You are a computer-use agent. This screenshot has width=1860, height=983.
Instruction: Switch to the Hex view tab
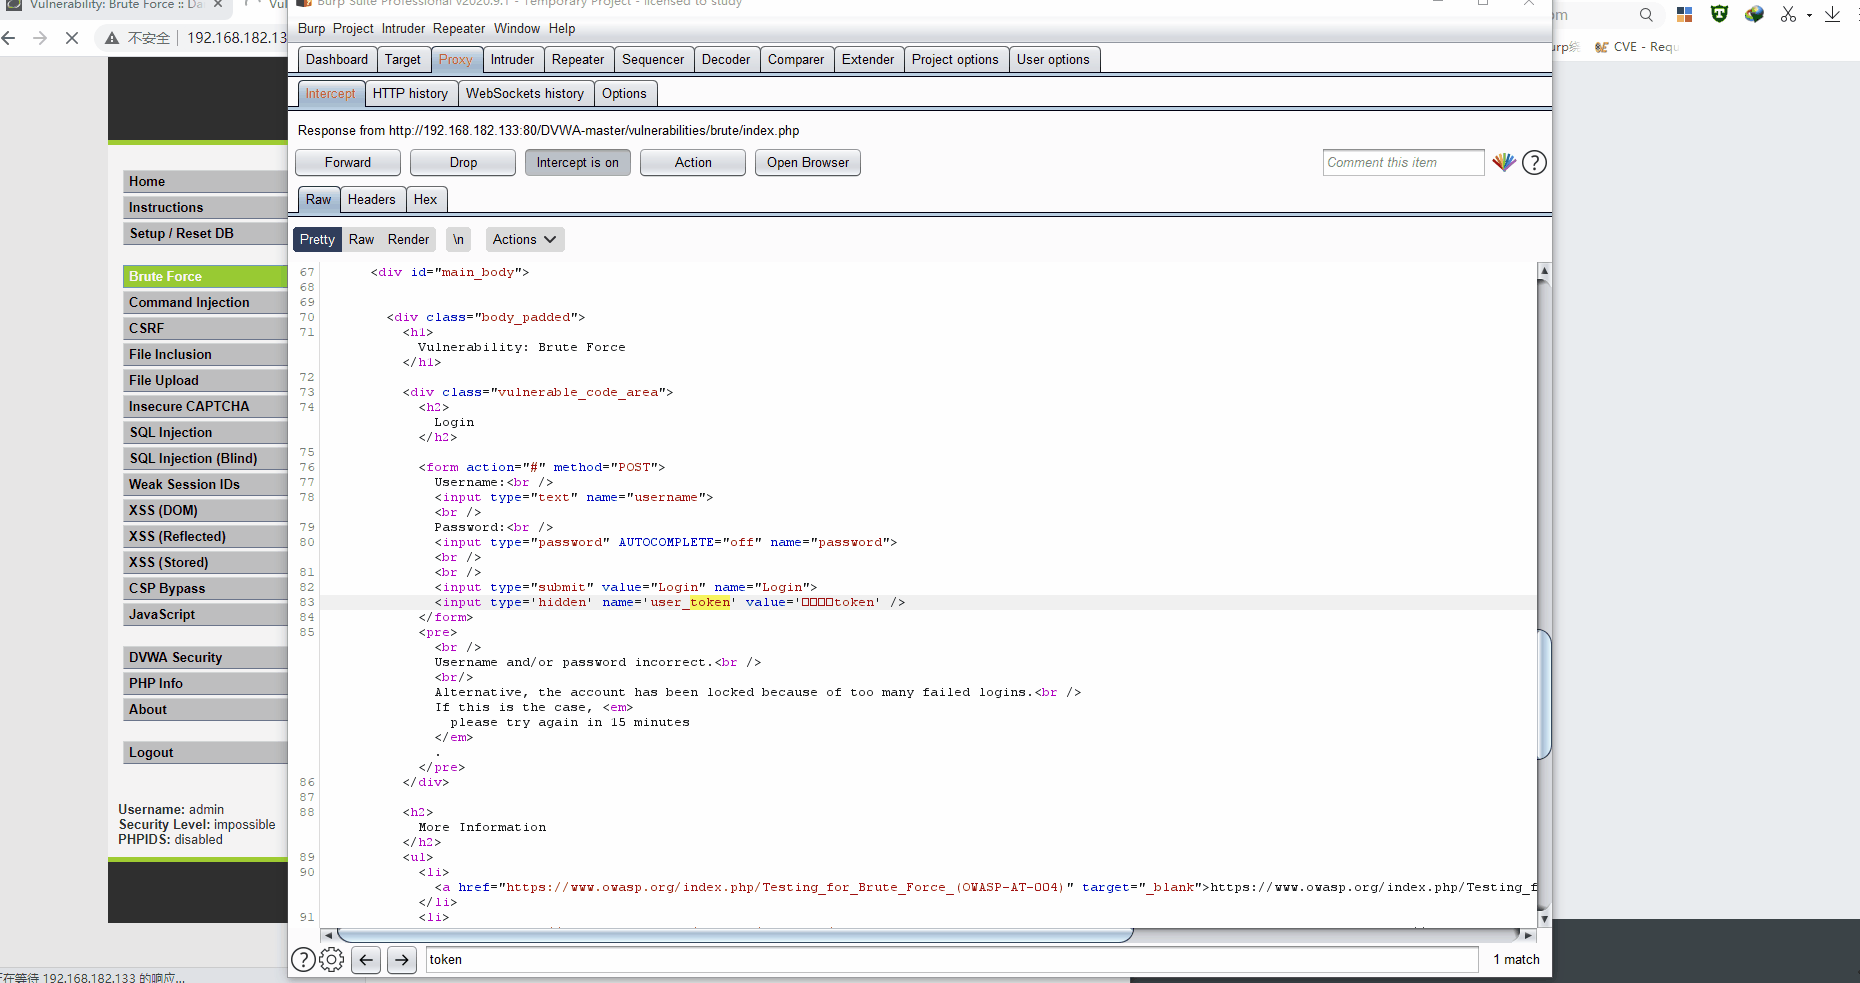425,200
